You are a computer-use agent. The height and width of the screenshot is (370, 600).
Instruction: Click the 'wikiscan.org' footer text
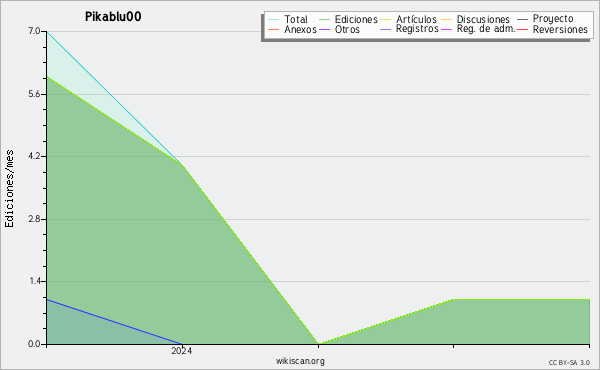click(x=300, y=361)
